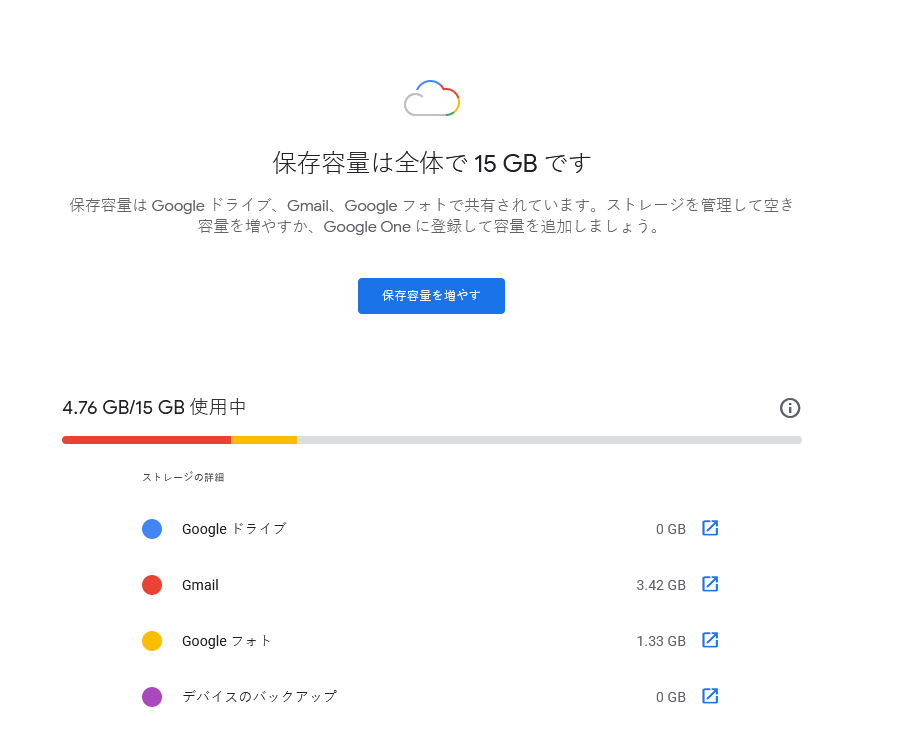
Task: Click the yellow Google フォト color dot
Action: tap(152, 641)
